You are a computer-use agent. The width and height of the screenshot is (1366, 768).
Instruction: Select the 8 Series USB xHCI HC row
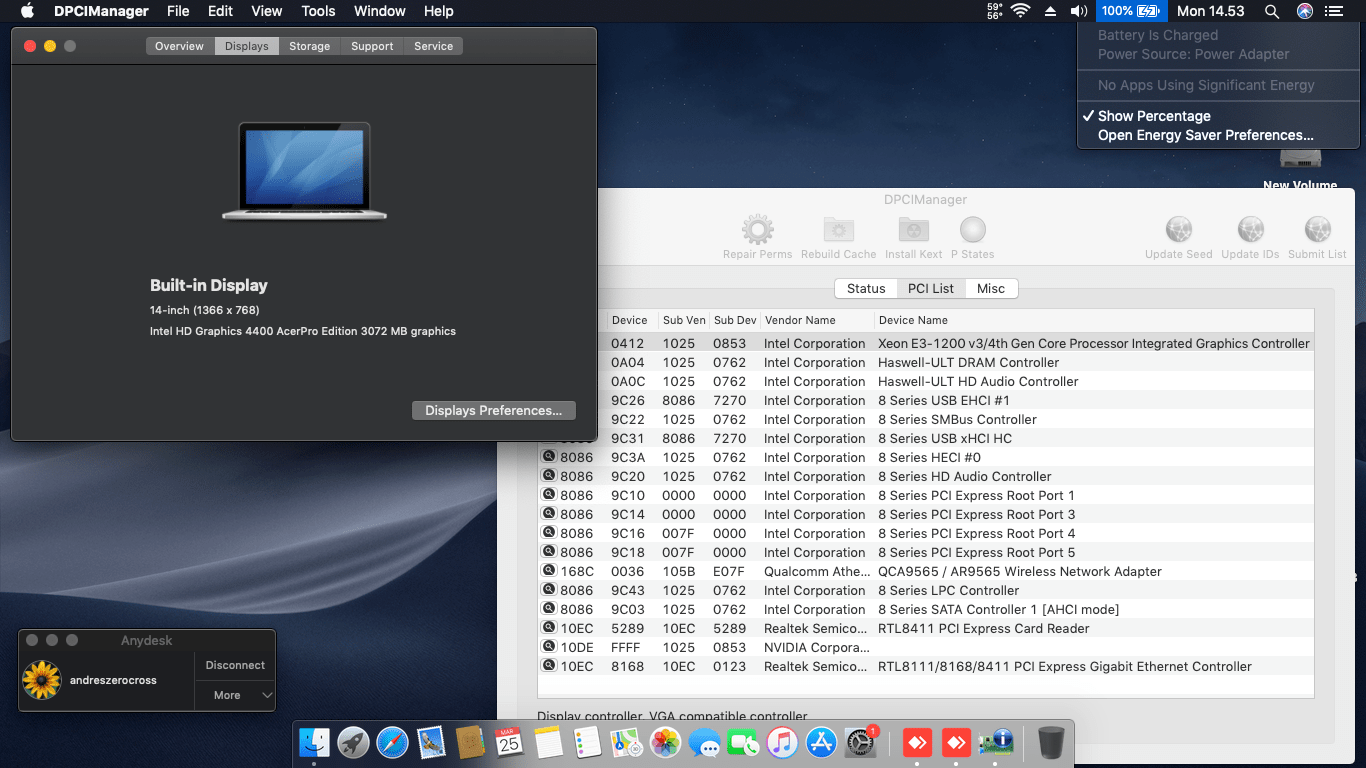pos(925,438)
